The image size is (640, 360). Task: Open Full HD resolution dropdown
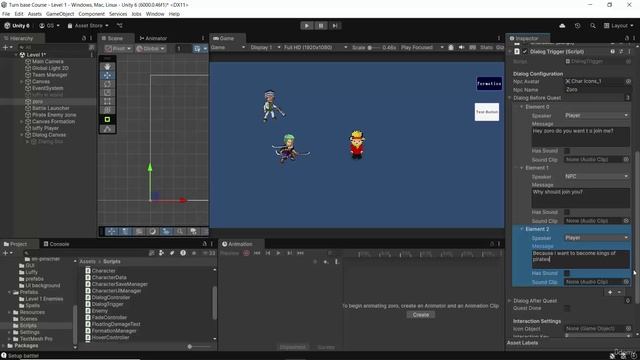[x=316, y=47]
